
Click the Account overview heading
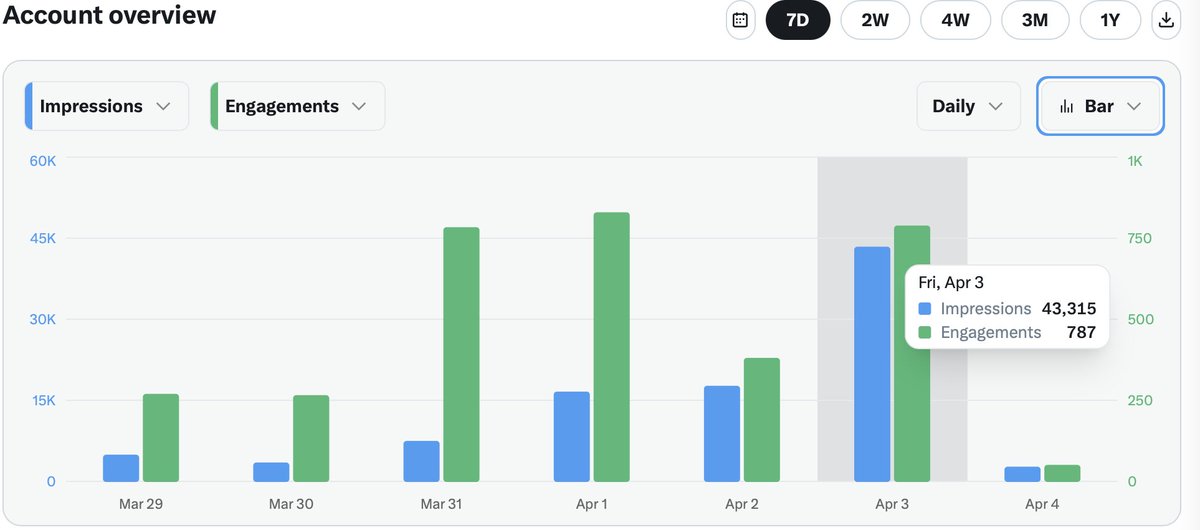[109, 15]
